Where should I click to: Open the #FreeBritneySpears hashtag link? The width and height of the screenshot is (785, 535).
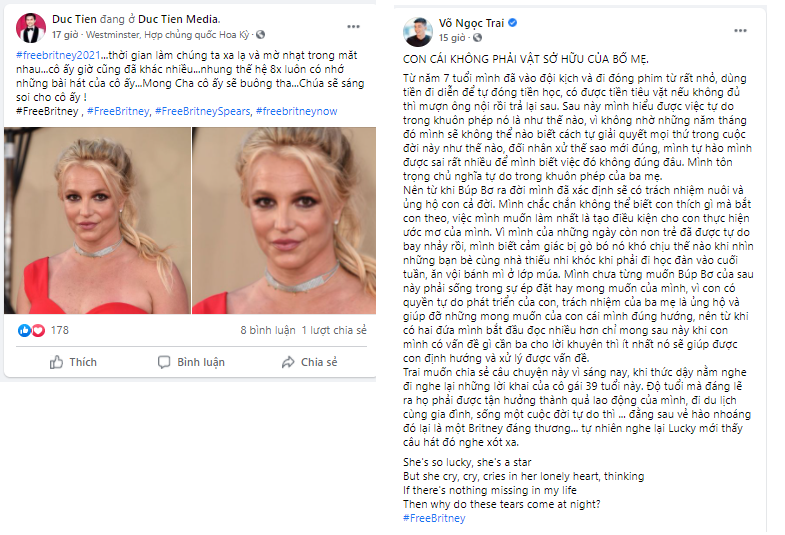tap(202, 111)
